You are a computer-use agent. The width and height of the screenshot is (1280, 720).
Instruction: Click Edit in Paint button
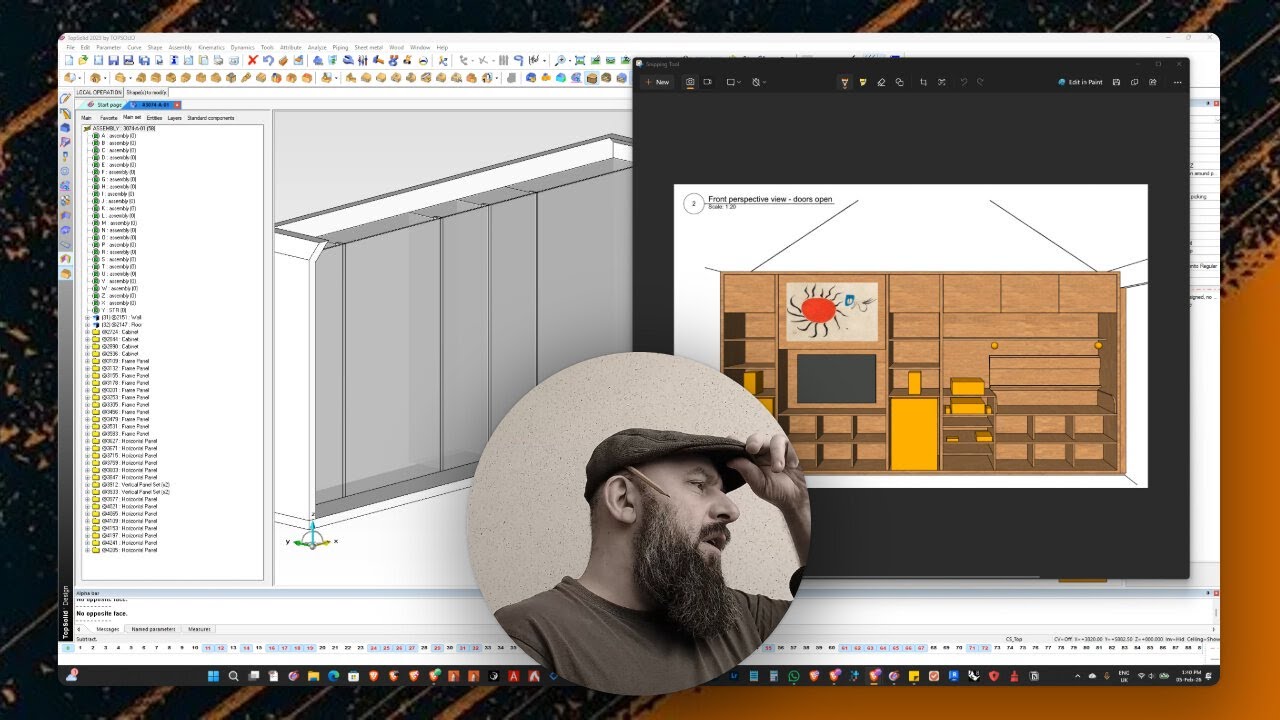[1080, 82]
